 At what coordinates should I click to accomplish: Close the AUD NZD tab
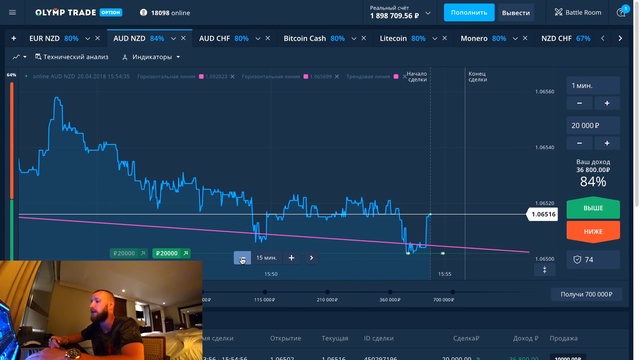[x=183, y=38]
